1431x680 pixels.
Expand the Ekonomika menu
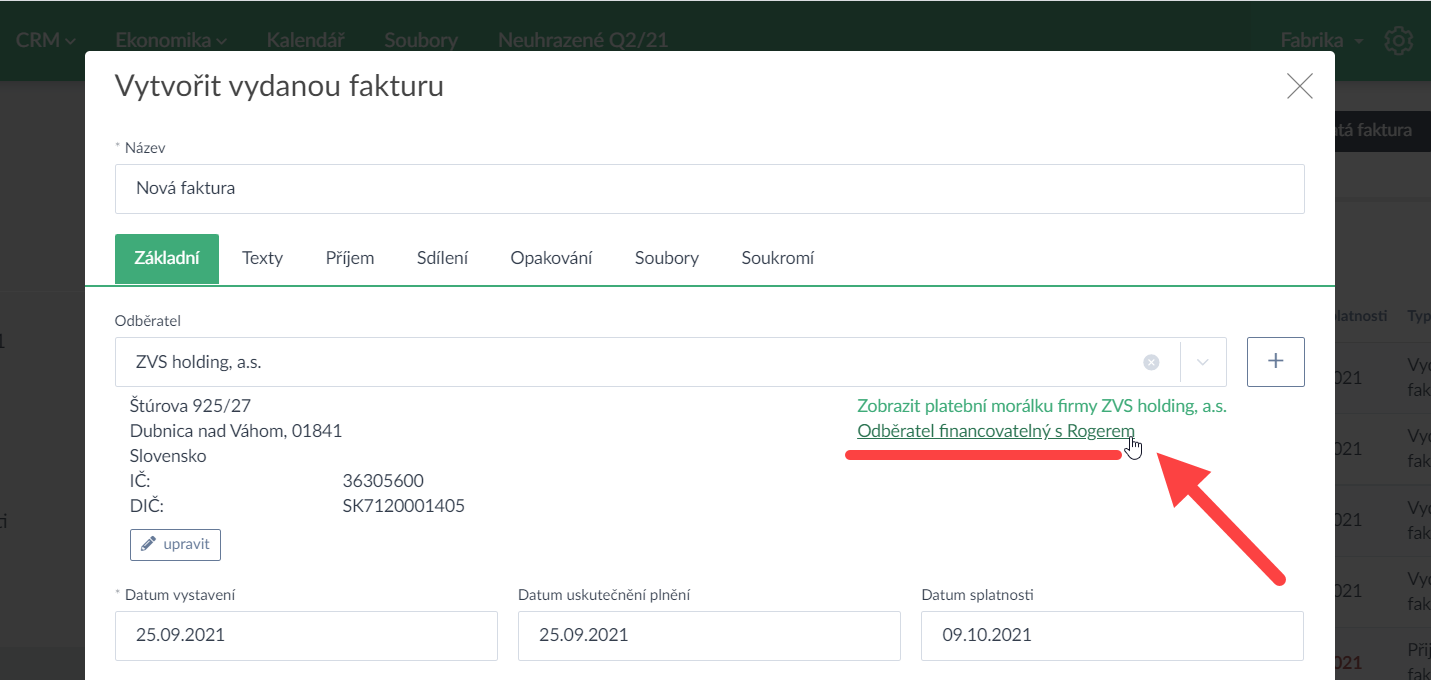tap(170, 41)
